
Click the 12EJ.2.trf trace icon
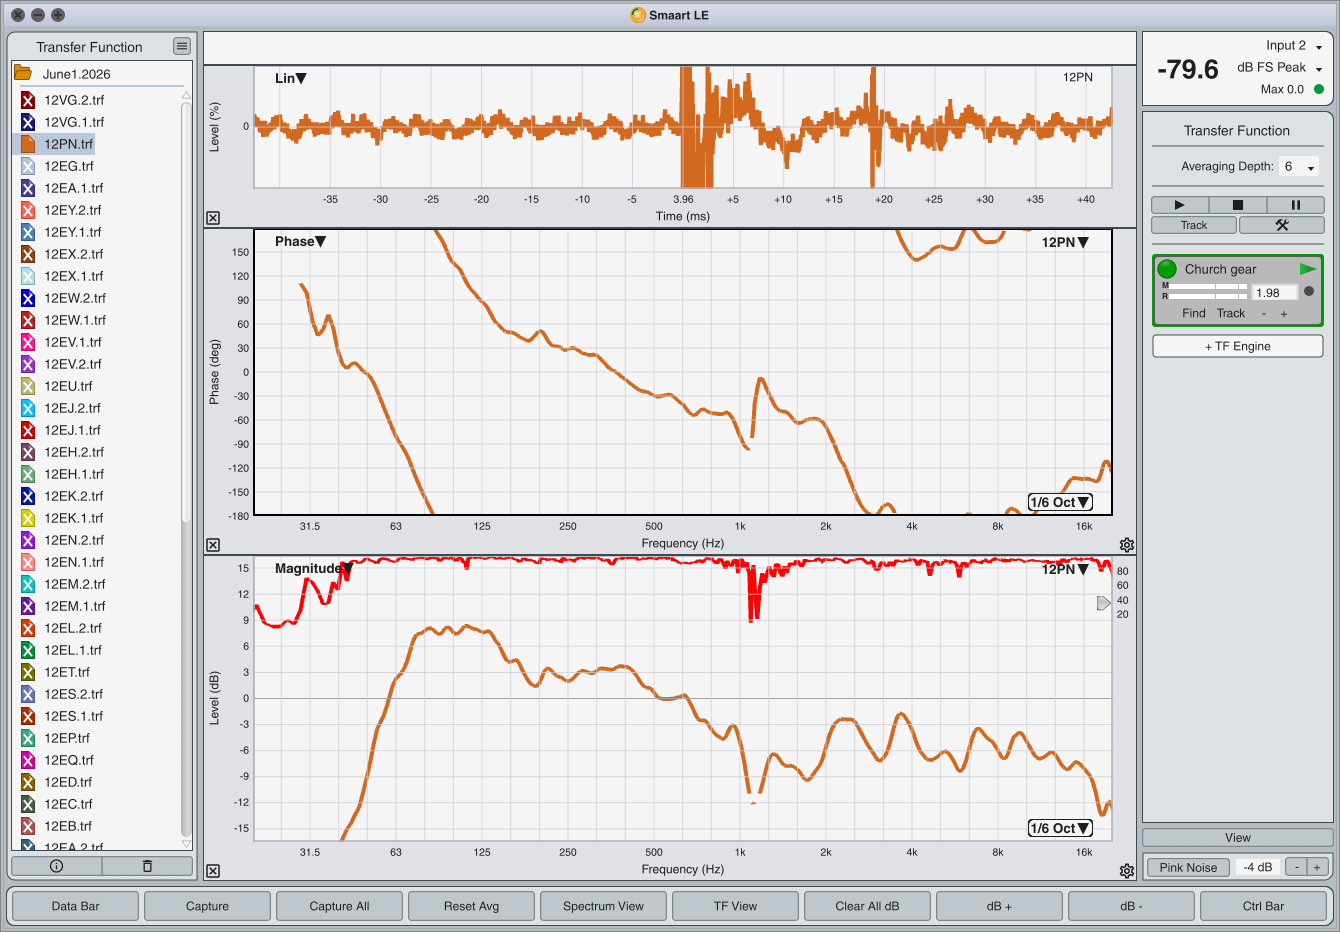point(28,408)
